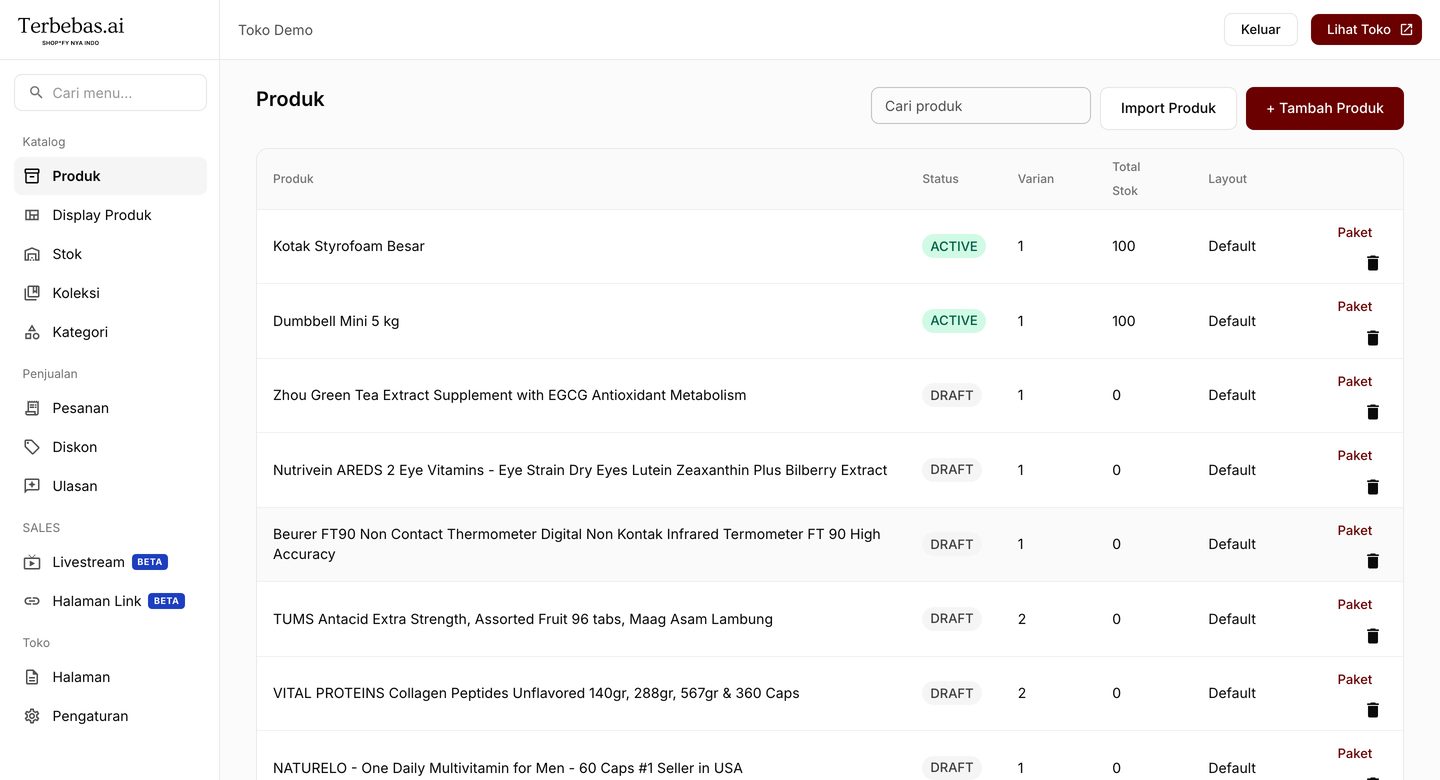Click TUMS Antacid Extra Strength name
The width and height of the screenshot is (1440, 780).
click(523, 619)
